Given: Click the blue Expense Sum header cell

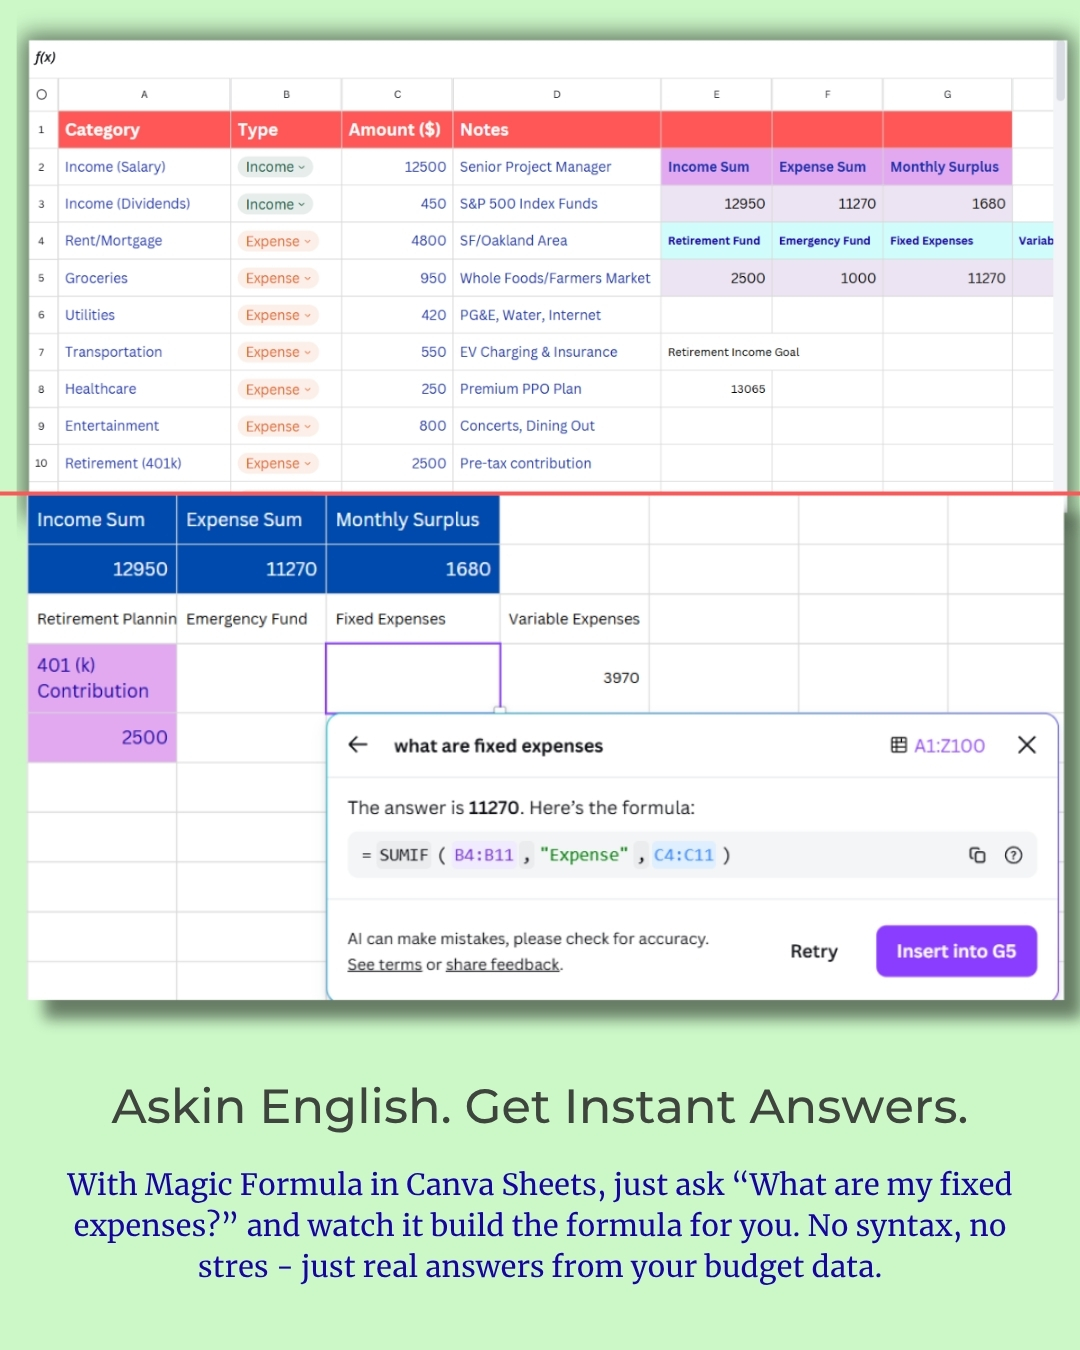Looking at the screenshot, I should (251, 520).
